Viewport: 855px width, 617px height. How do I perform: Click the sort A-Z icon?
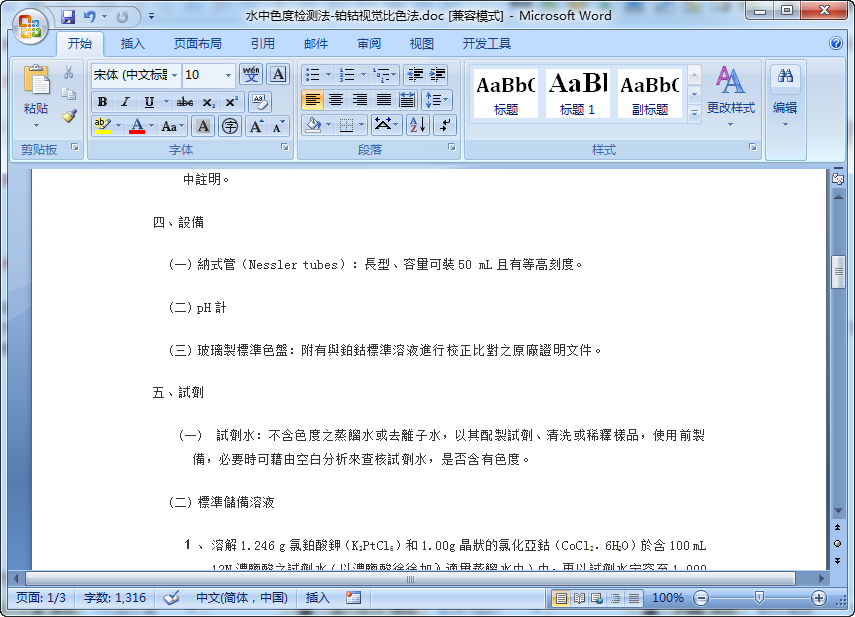[418, 125]
